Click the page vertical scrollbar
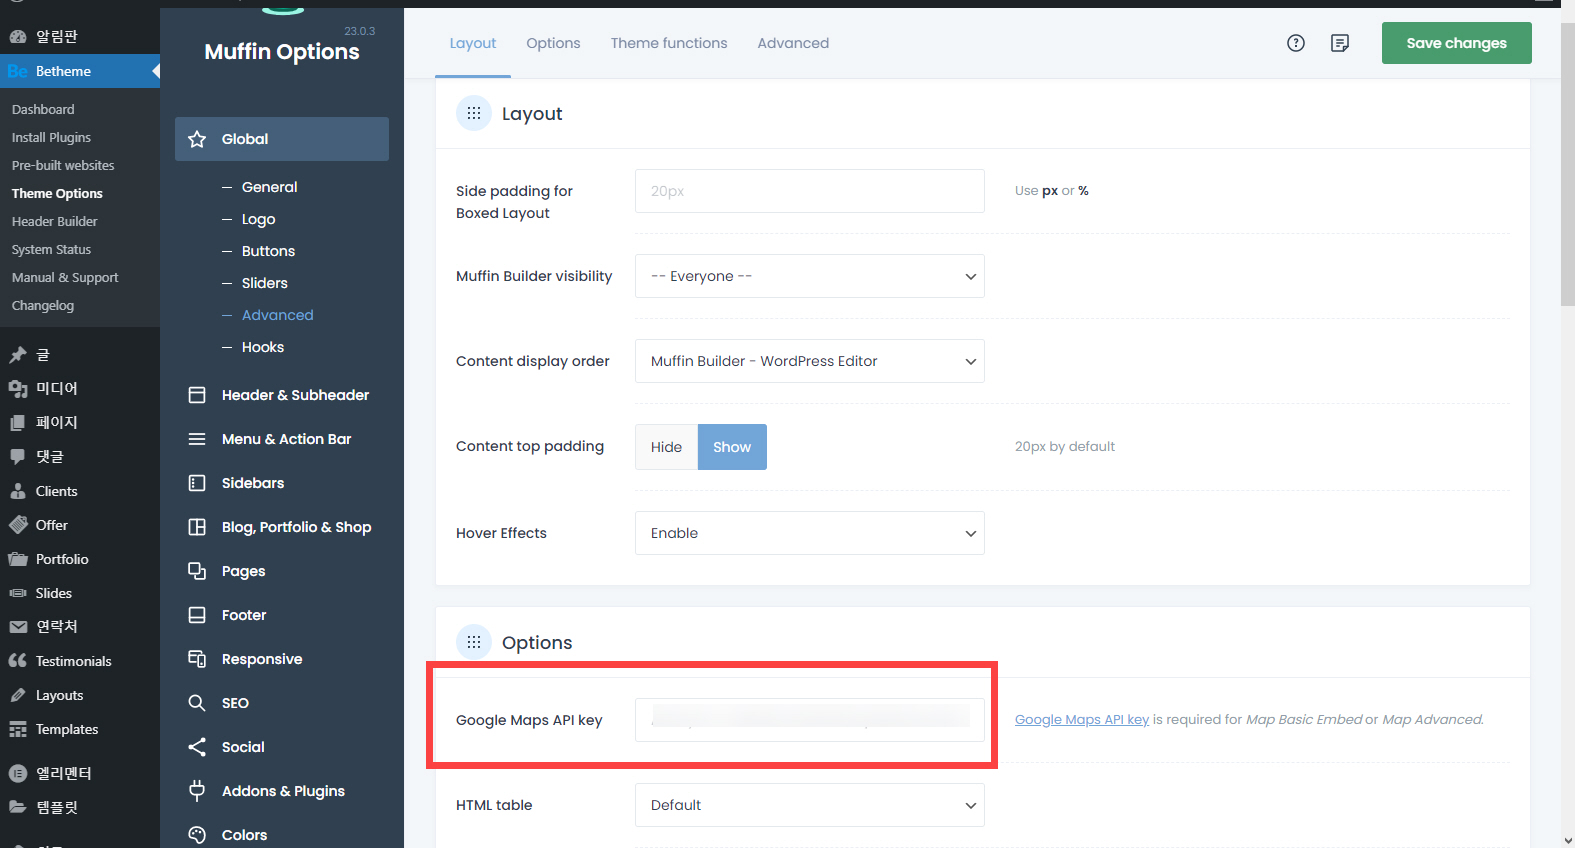Viewport: 1575px width, 848px height. click(x=1567, y=165)
